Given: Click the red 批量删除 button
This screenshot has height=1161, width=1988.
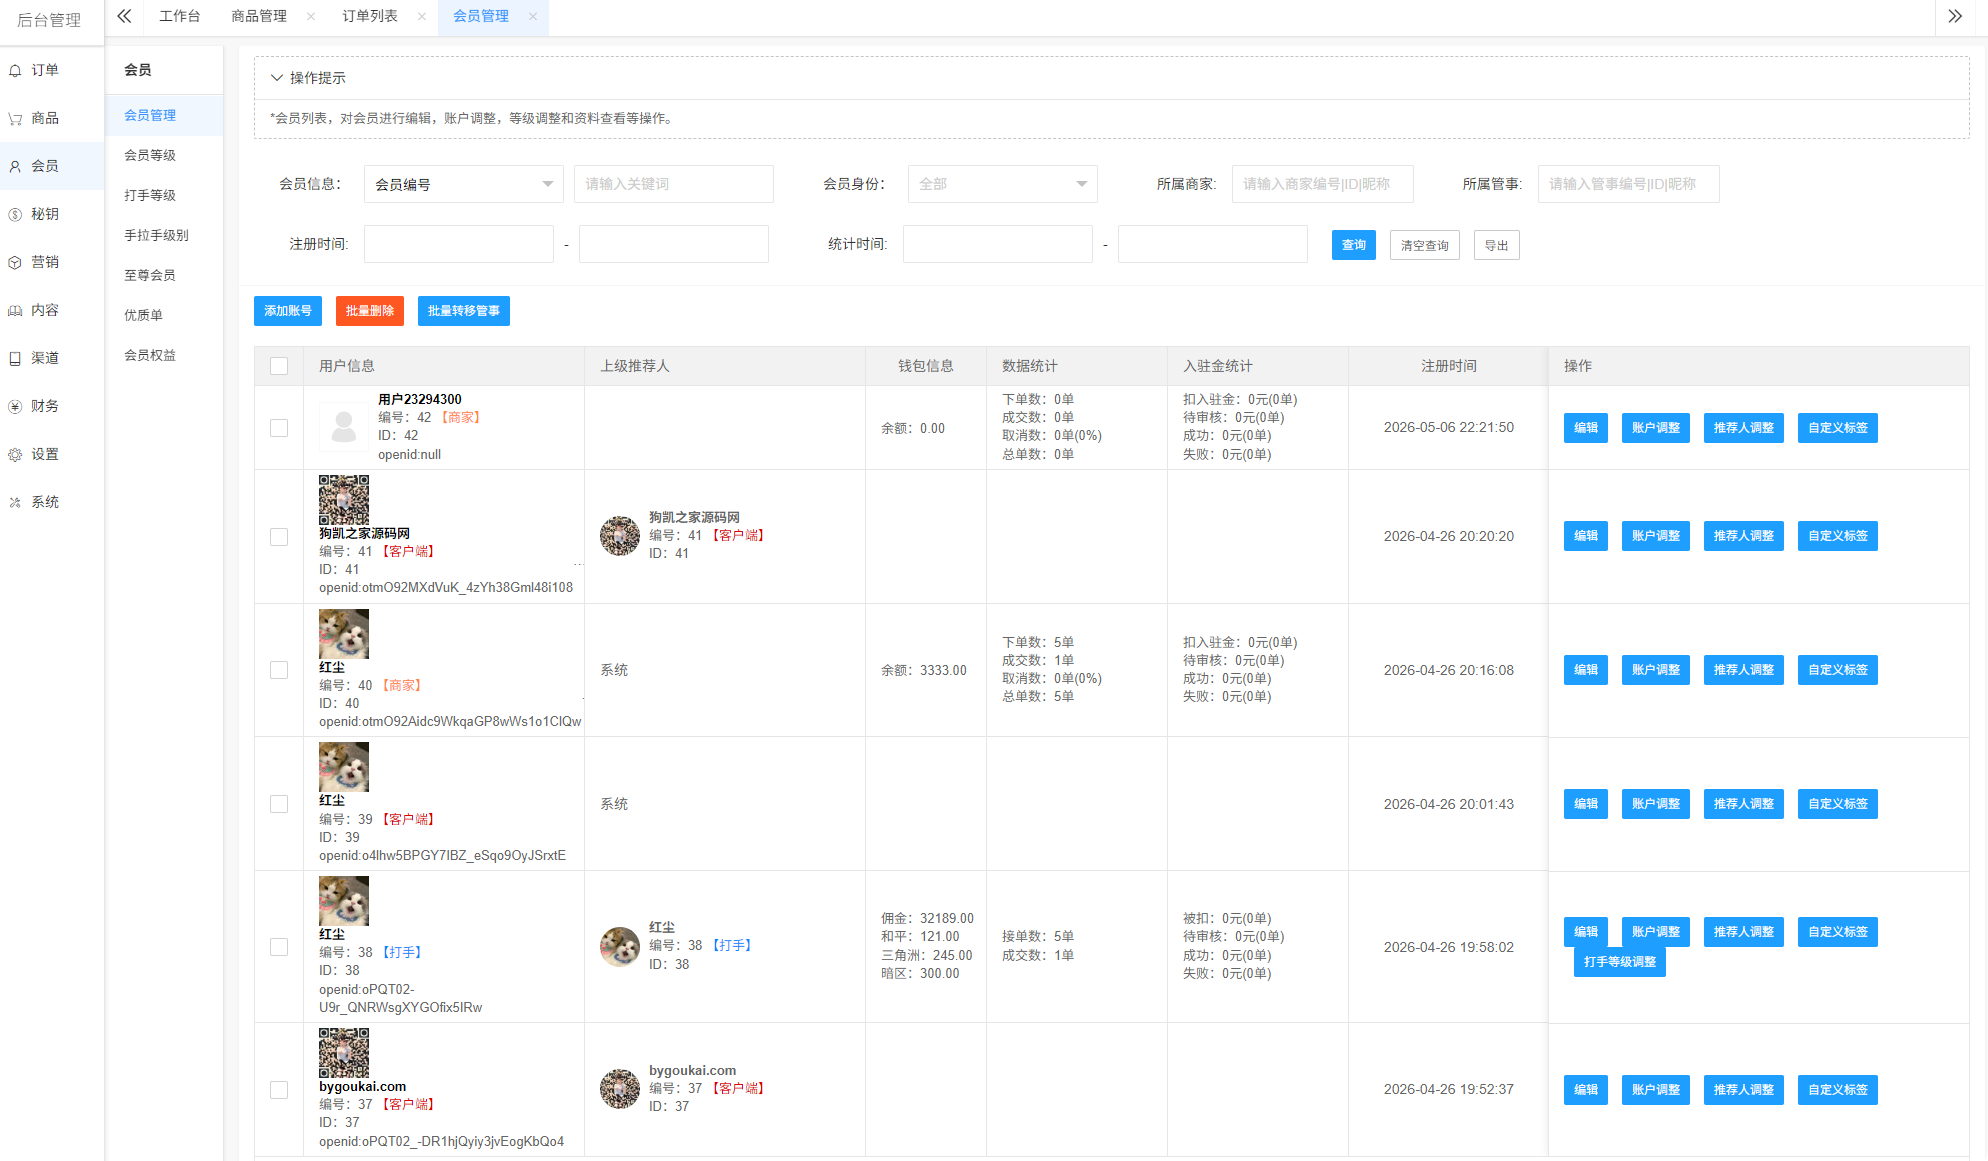Looking at the screenshot, I should (370, 311).
